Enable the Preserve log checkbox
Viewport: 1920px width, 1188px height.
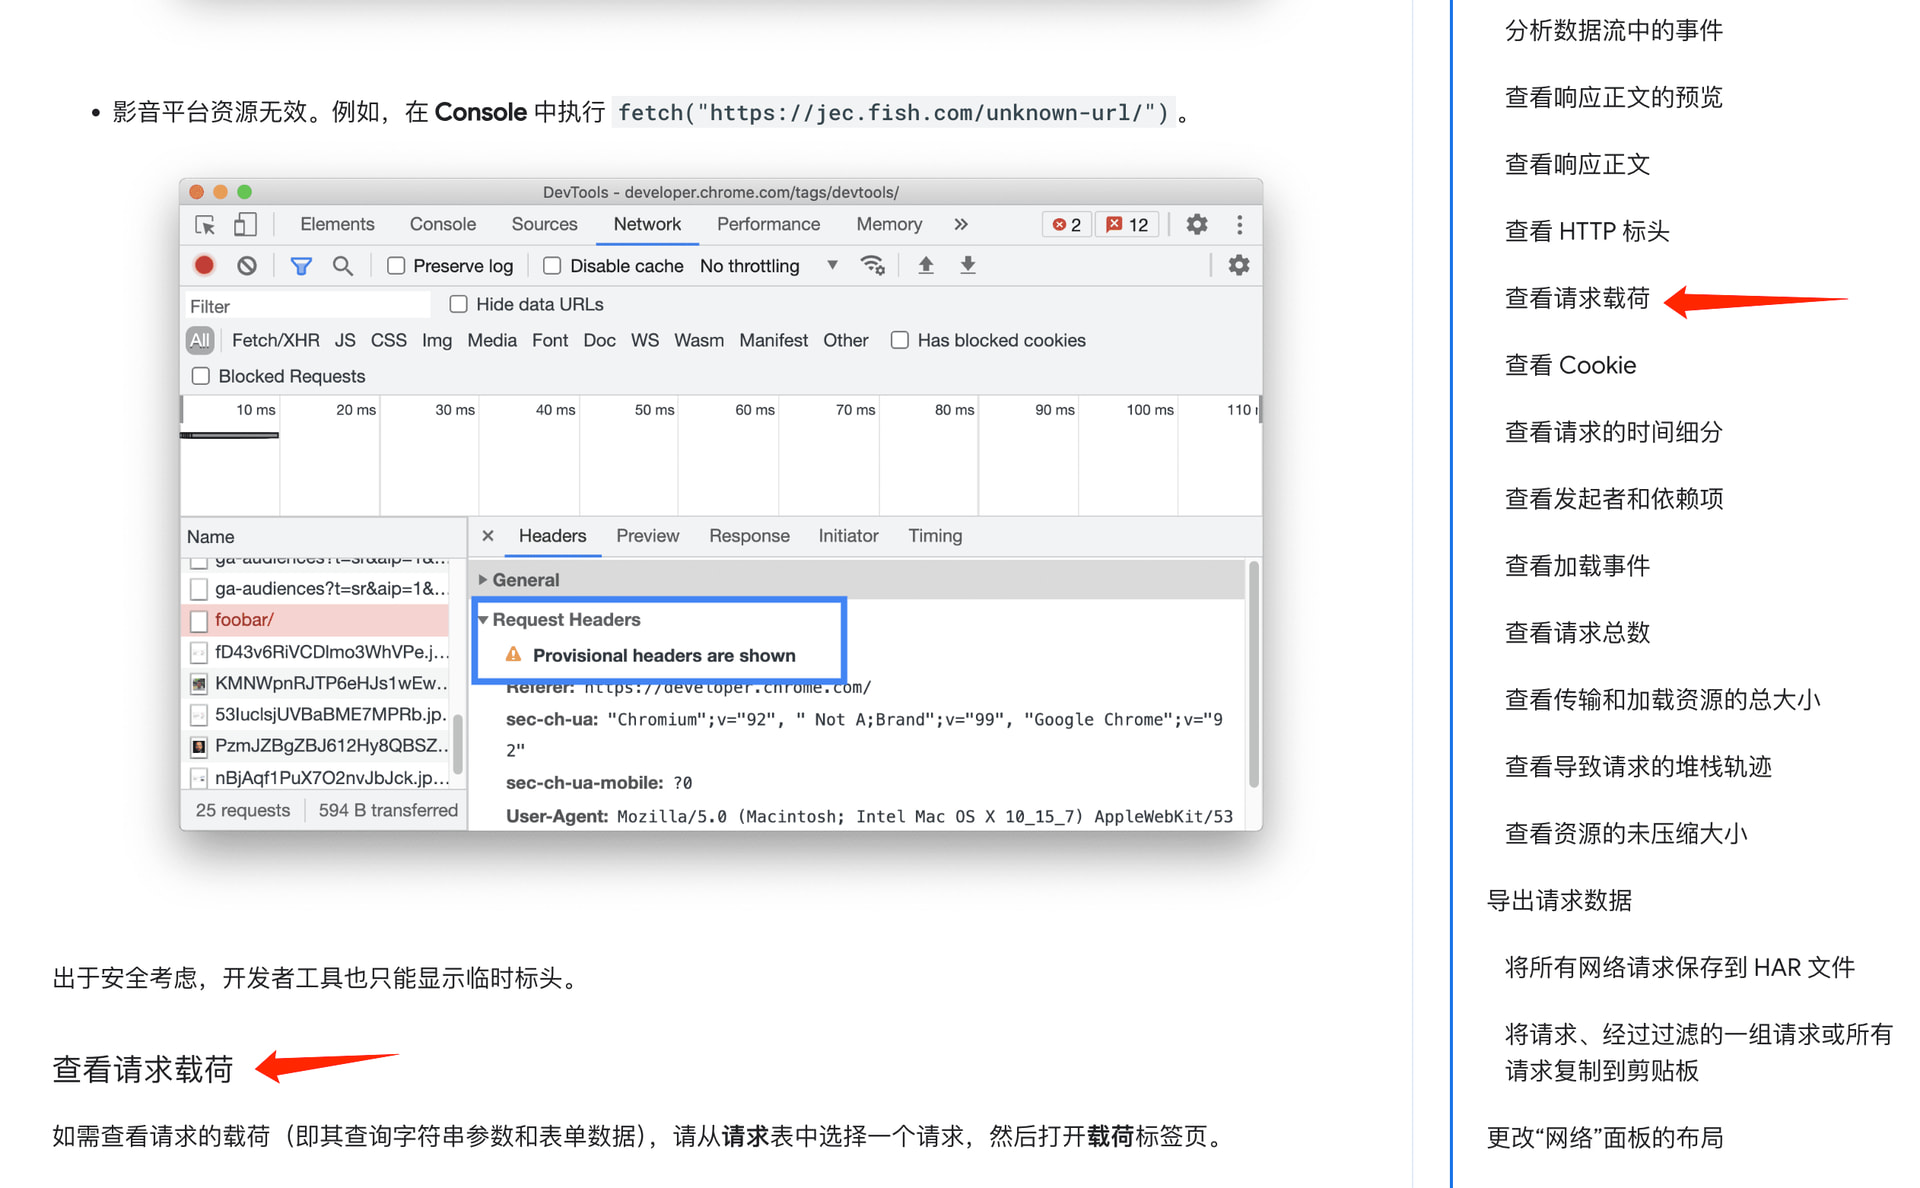[x=396, y=265]
